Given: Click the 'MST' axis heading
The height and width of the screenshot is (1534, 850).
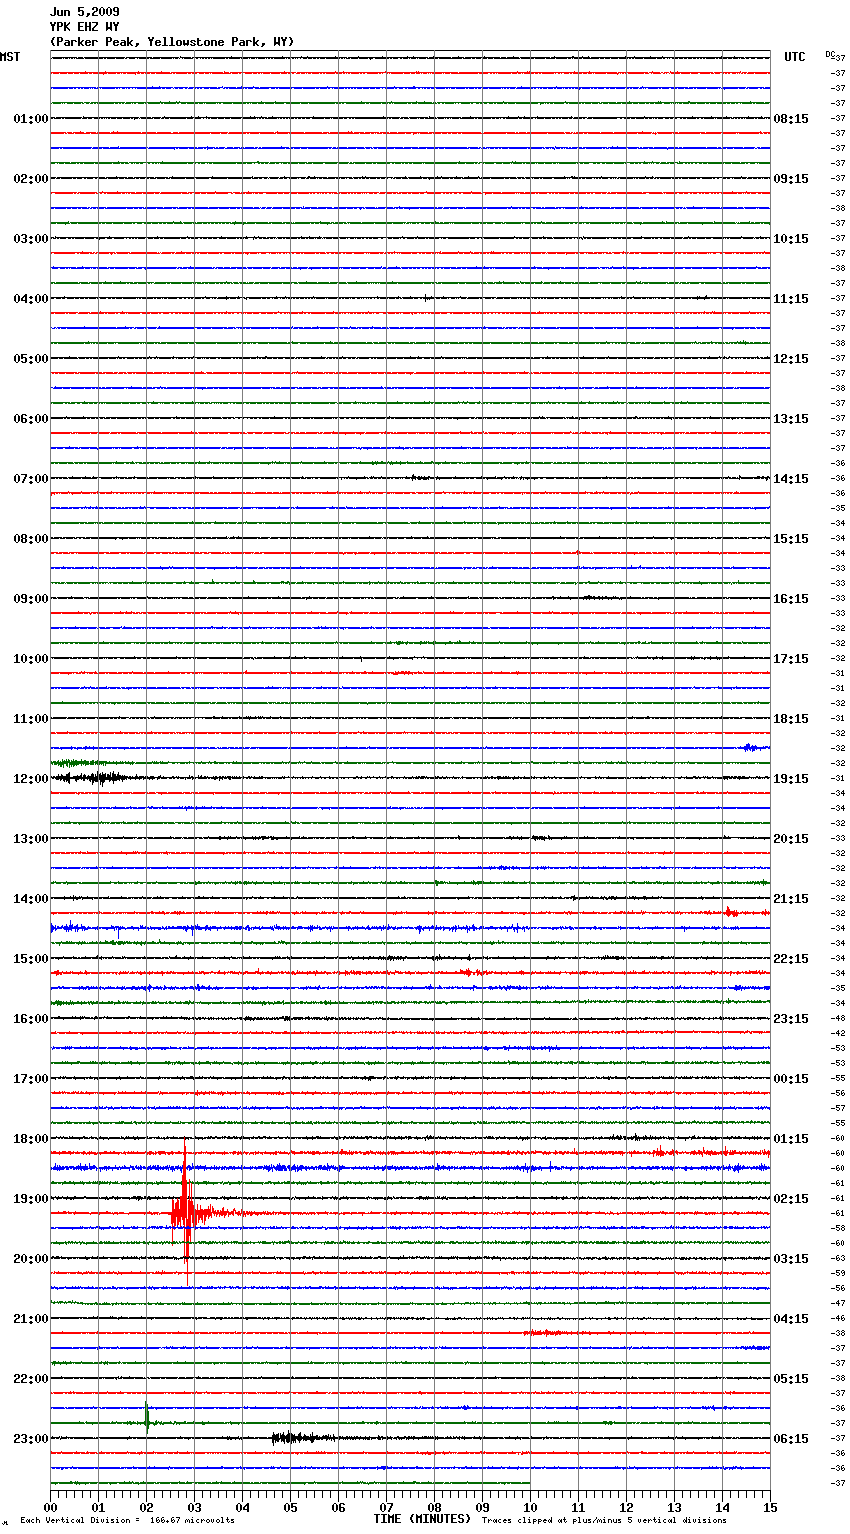Looking at the screenshot, I should [10, 57].
